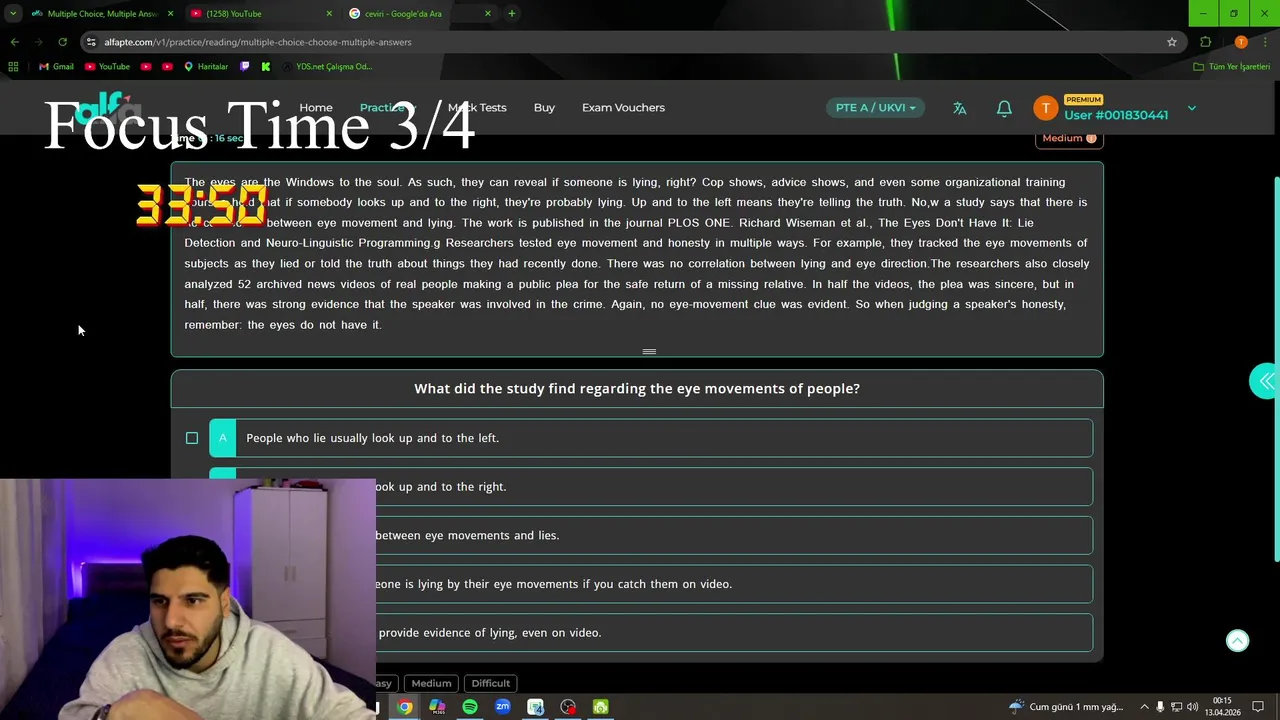Bookmark this page with star icon

point(1172,42)
